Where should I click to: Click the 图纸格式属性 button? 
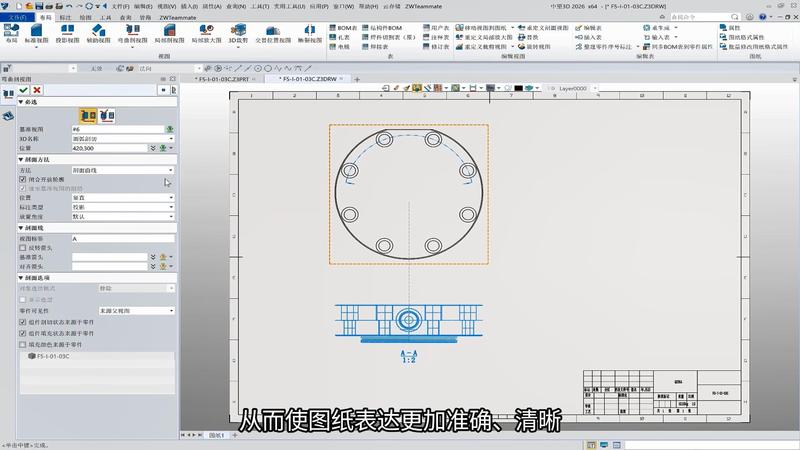748,36
